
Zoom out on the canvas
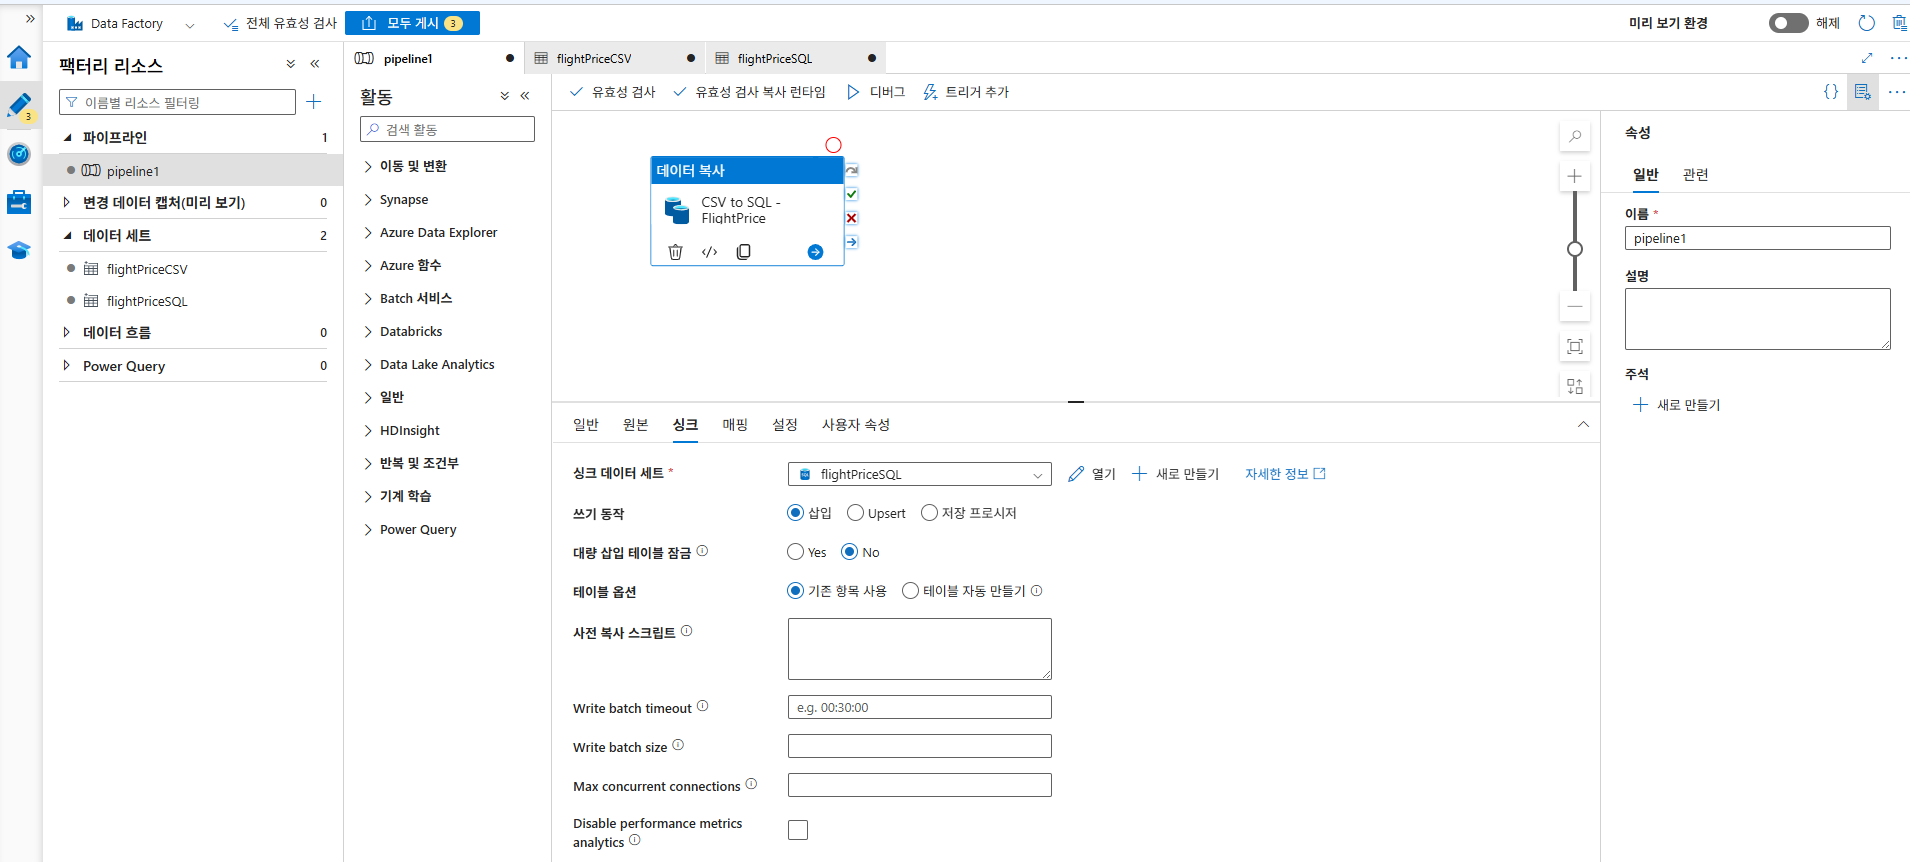click(x=1575, y=307)
